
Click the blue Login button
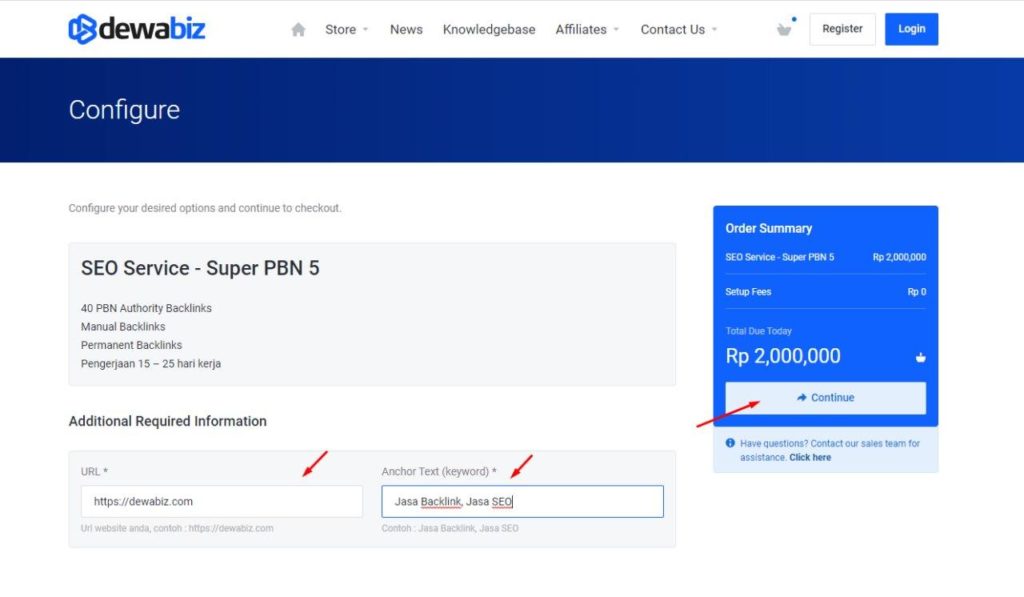pos(911,29)
